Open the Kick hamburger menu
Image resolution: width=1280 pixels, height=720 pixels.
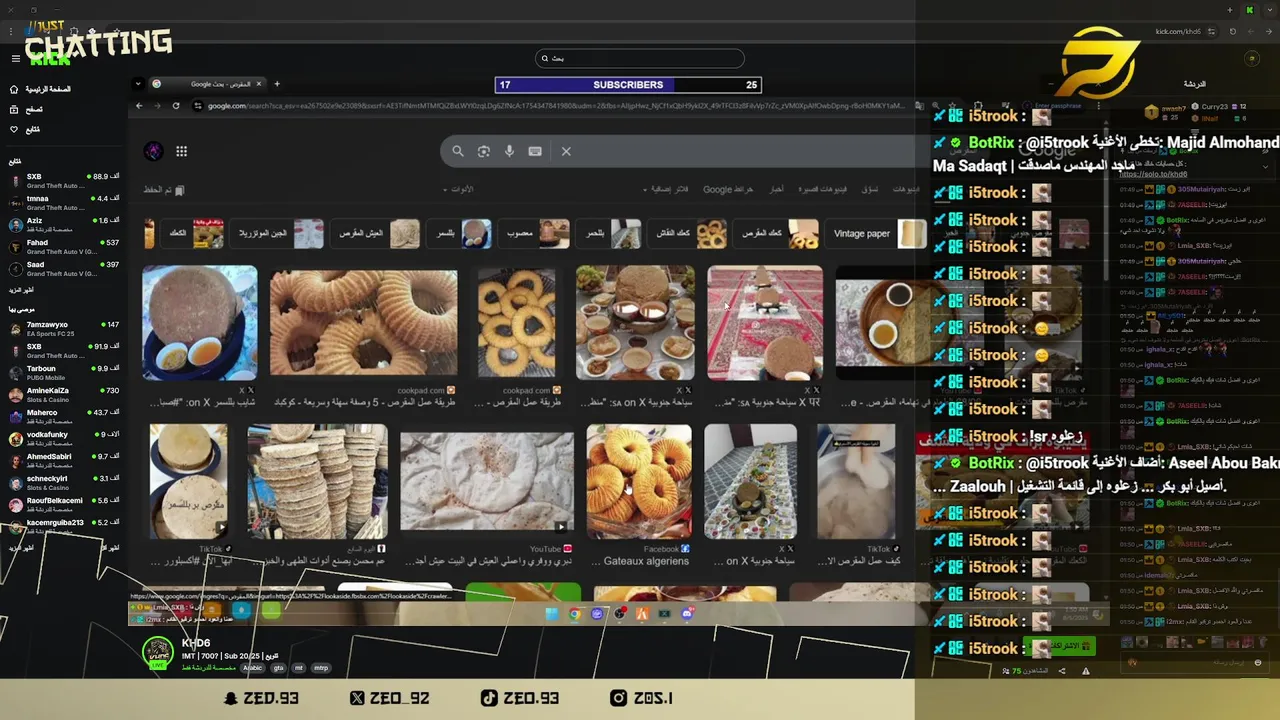point(15,58)
